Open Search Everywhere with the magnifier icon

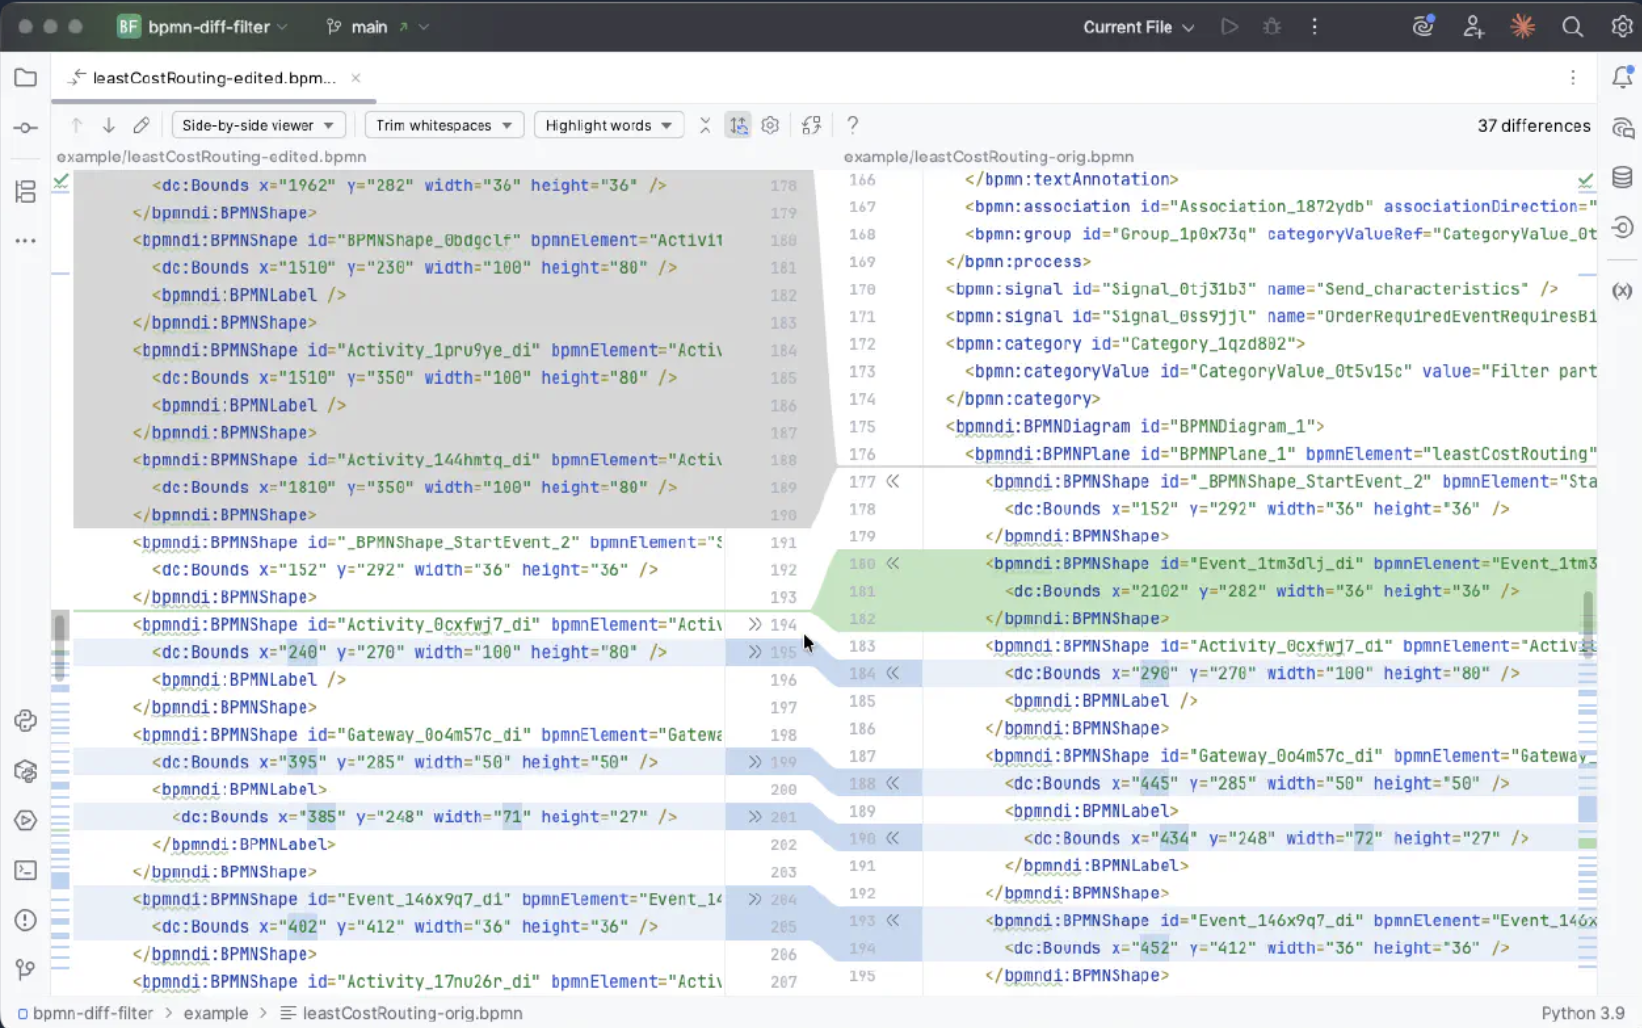1574,27
